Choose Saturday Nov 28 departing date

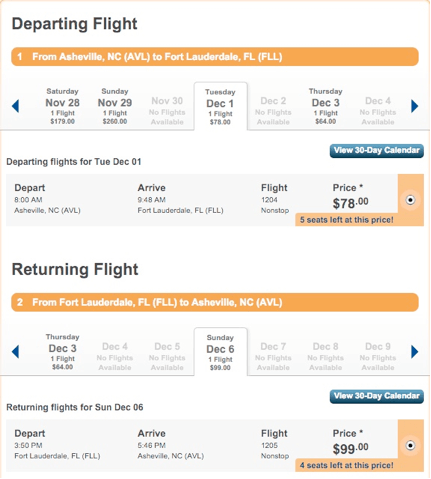tap(62, 106)
